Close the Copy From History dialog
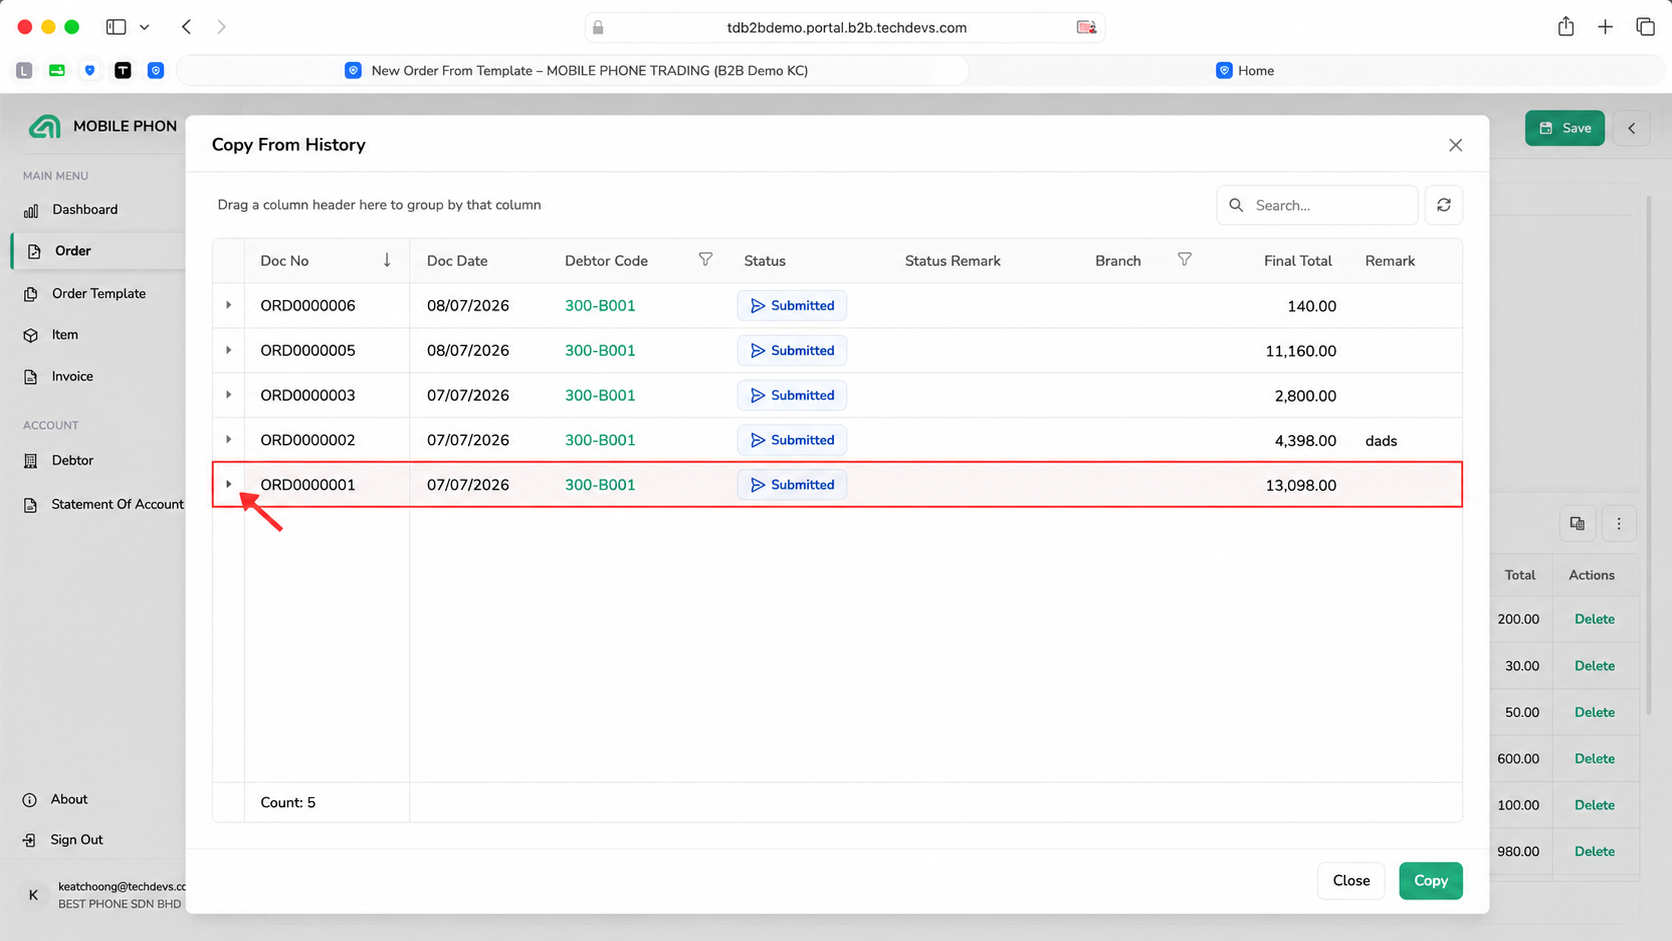This screenshot has height=941, width=1672. pos(1455,145)
